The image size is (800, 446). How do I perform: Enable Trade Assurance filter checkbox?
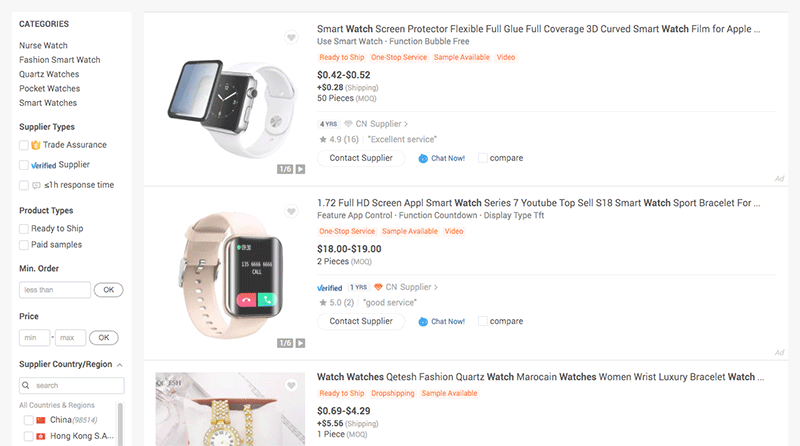[24, 145]
